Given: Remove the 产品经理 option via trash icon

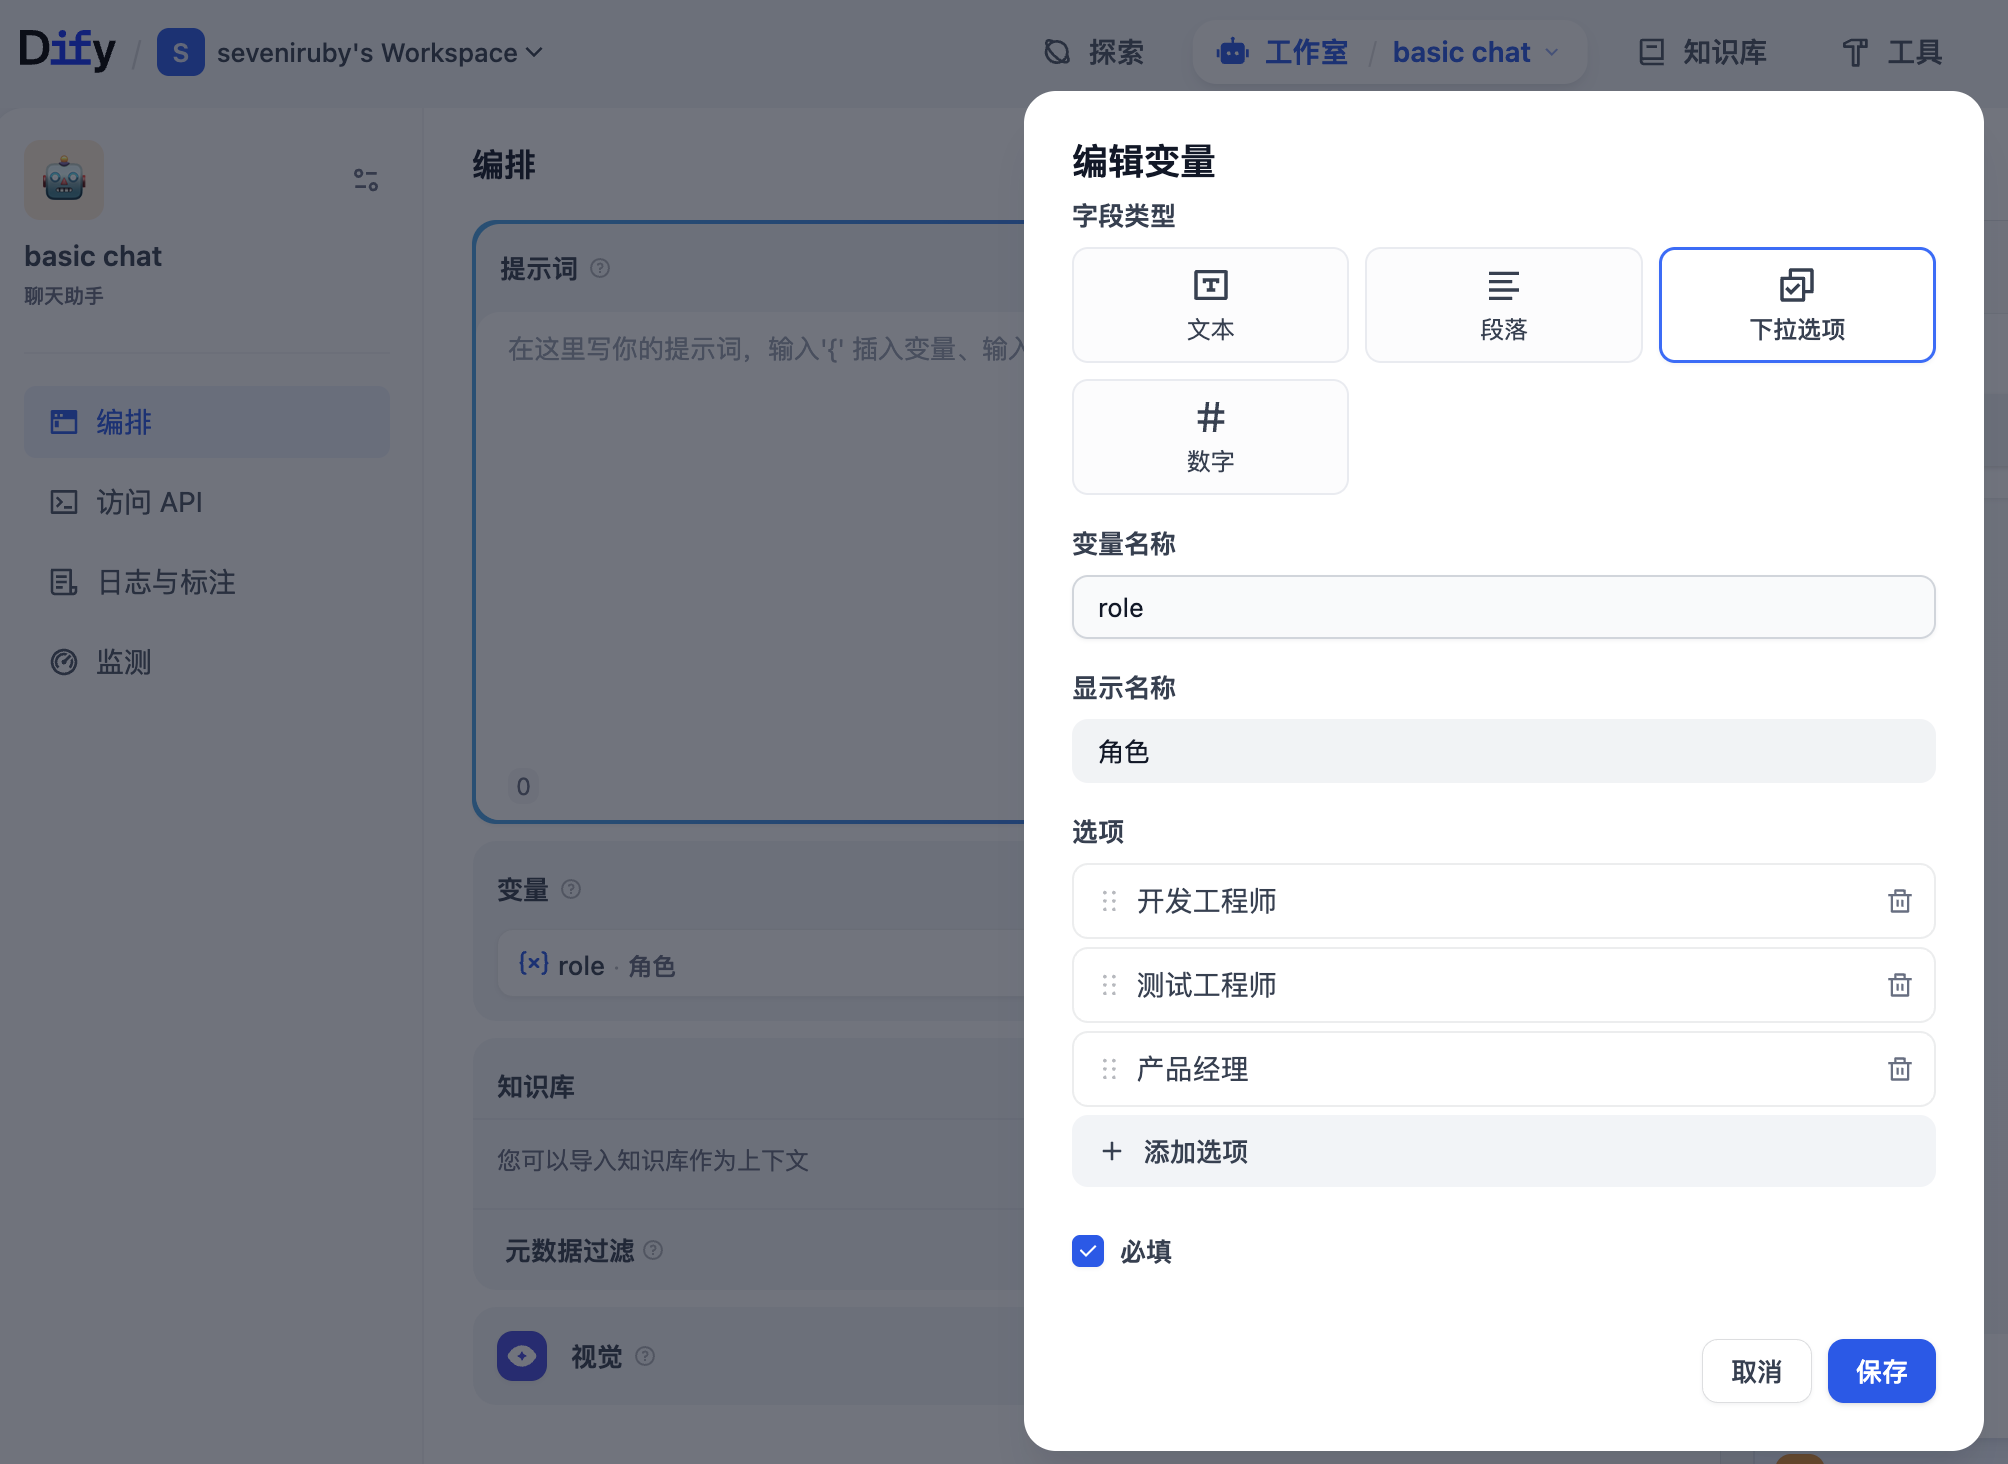Looking at the screenshot, I should 1899,1069.
